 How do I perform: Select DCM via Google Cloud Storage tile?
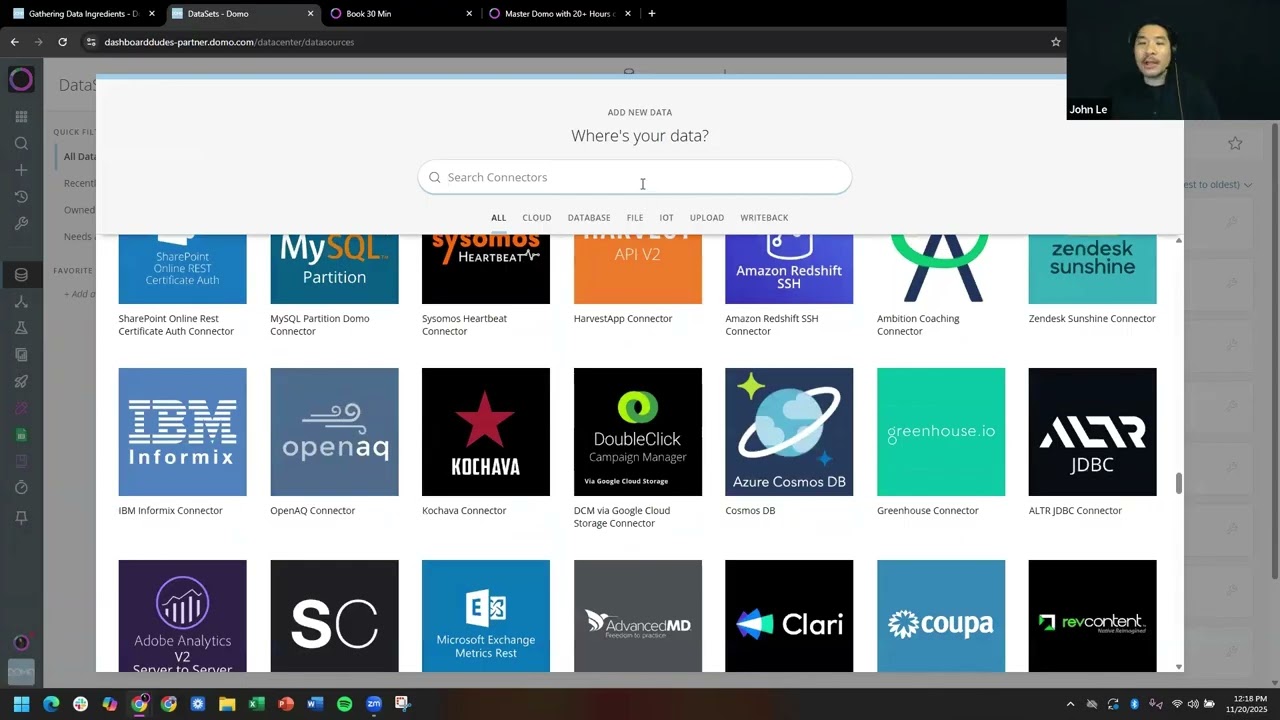(638, 432)
